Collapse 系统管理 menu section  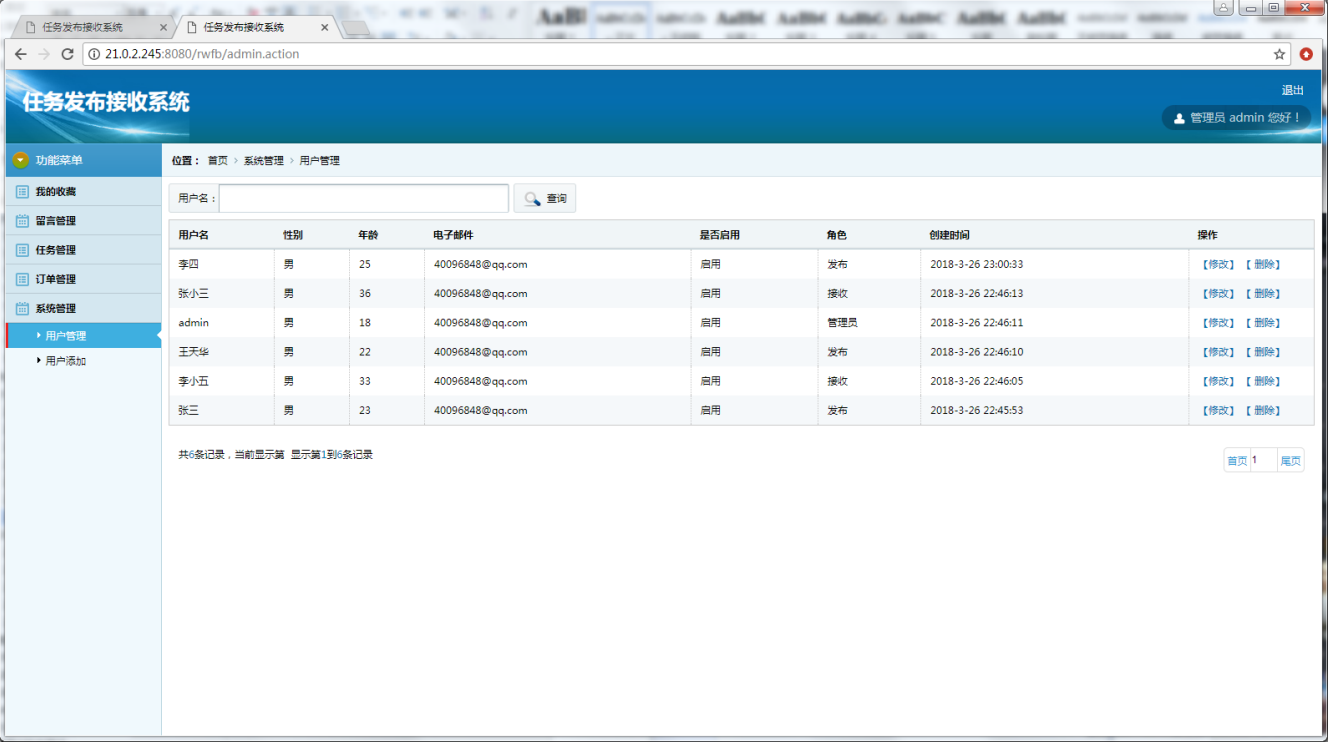coord(84,308)
